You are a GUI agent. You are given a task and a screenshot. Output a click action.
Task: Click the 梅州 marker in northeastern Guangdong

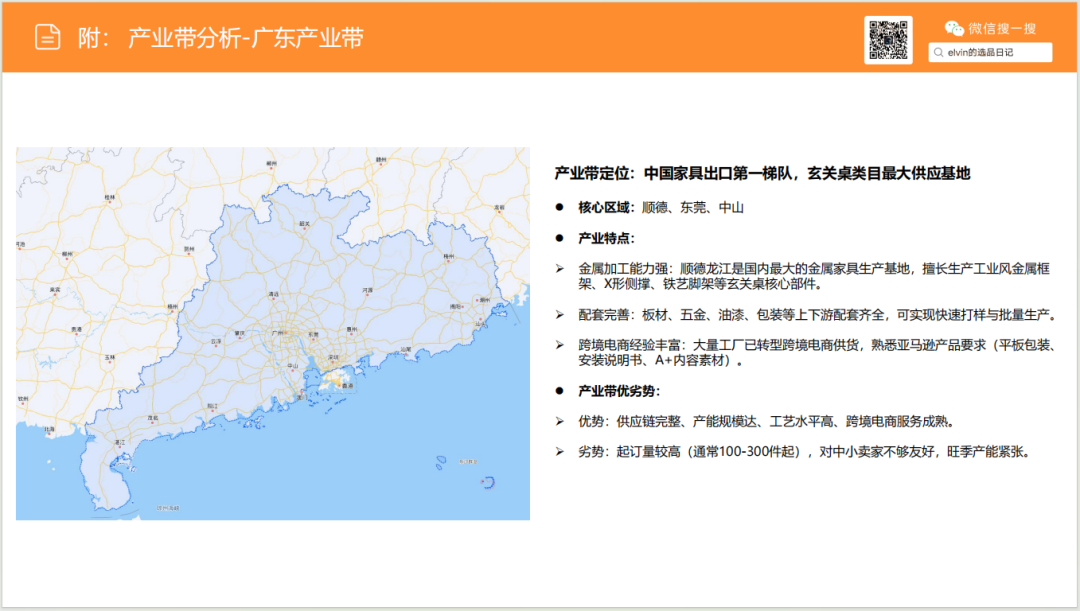point(448,259)
